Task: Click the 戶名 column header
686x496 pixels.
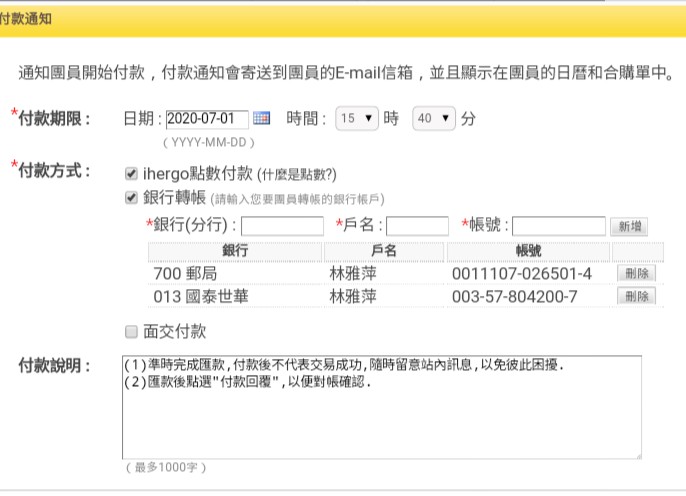Action: pyautogui.click(x=384, y=251)
